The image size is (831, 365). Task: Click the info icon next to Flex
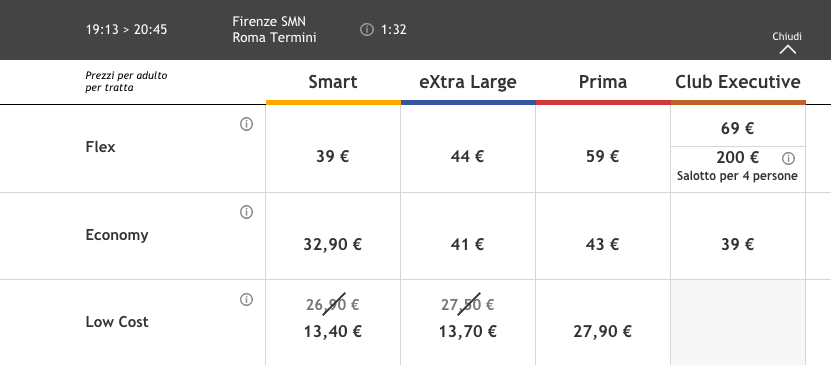pos(246,124)
